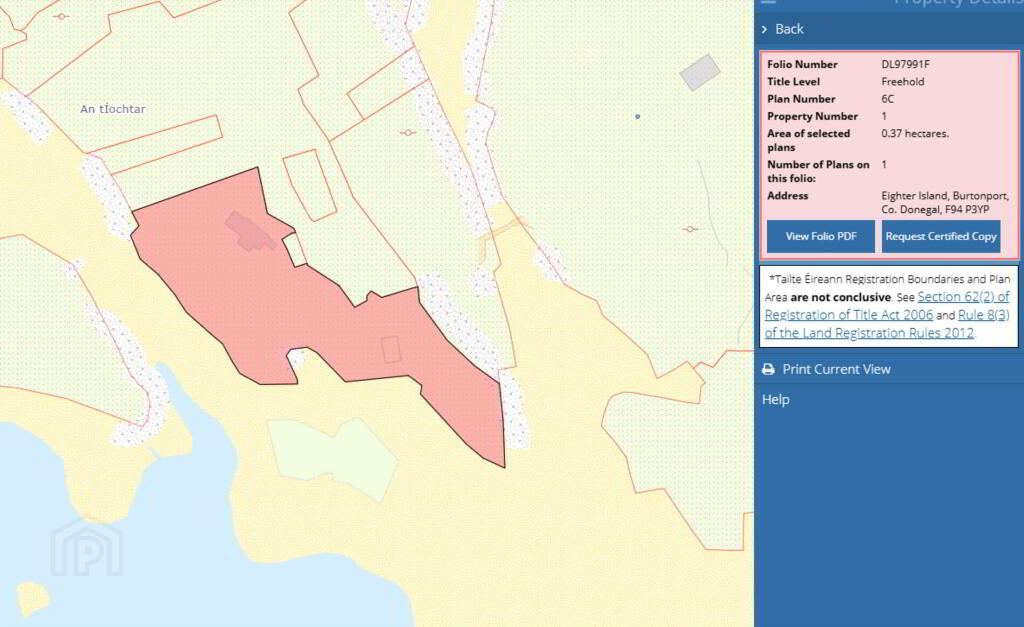Select Print Current View
Screen dimensions: 1024x627
click(x=837, y=369)
